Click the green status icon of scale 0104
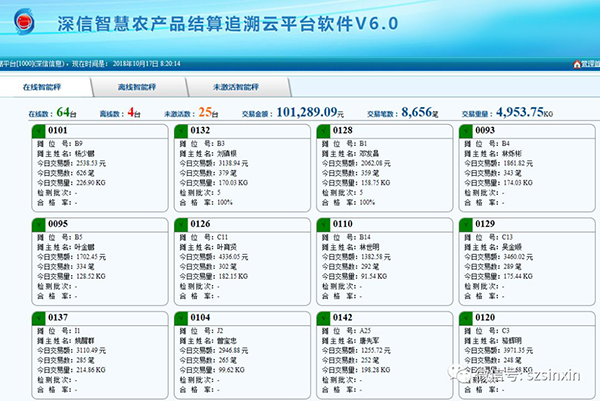 pyautogui.click(x=179, y=315)
